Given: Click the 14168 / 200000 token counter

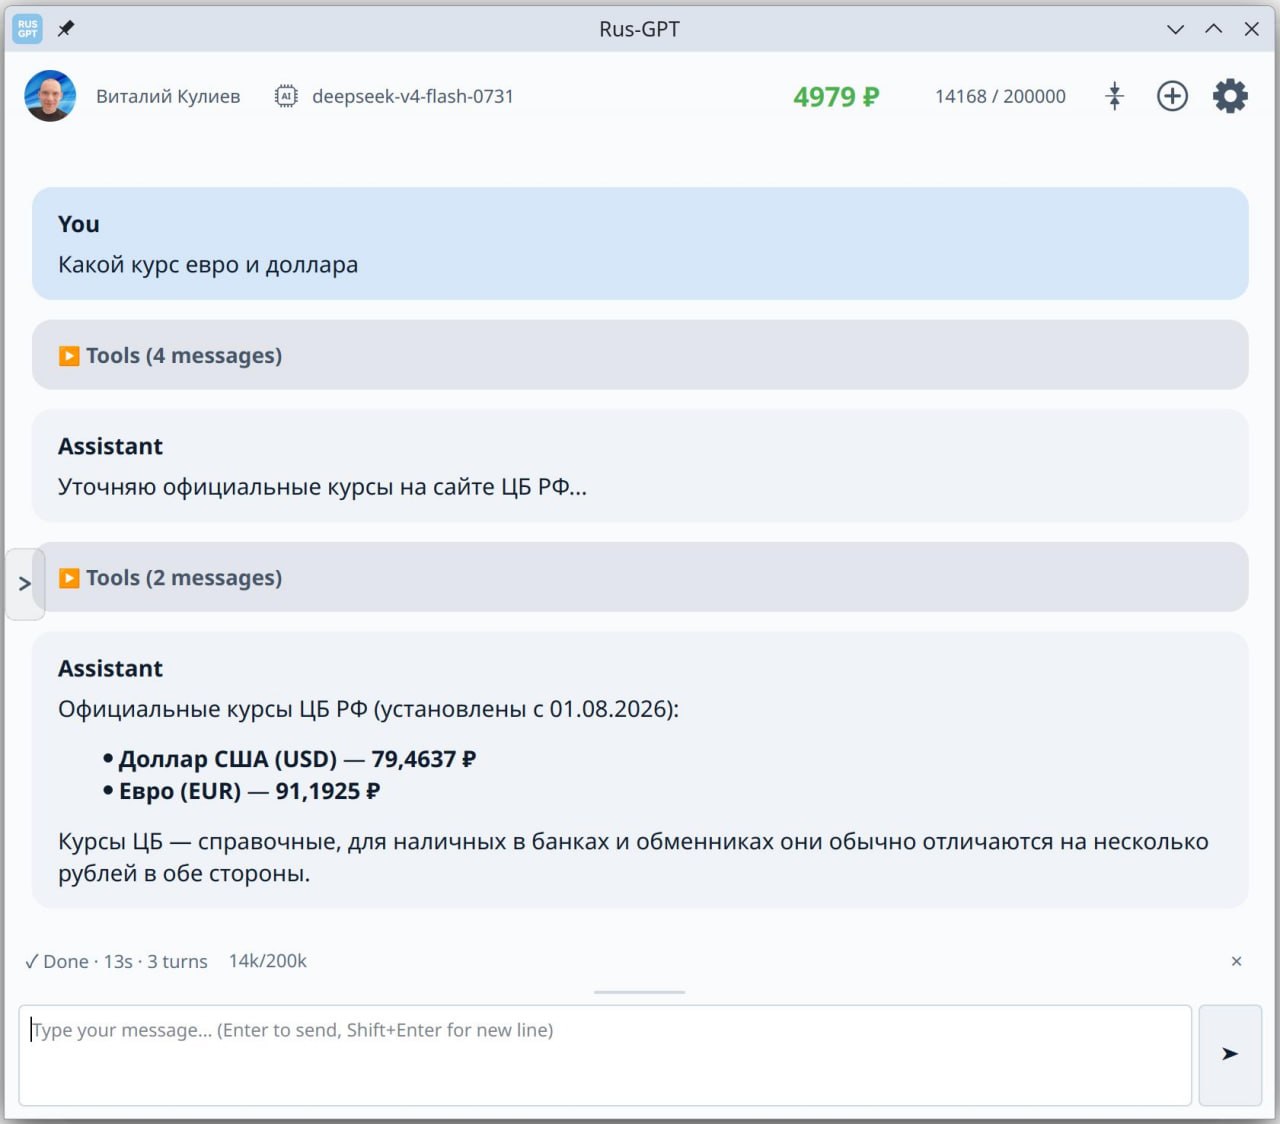Looking at the screenshot, I should [1000, 96].
